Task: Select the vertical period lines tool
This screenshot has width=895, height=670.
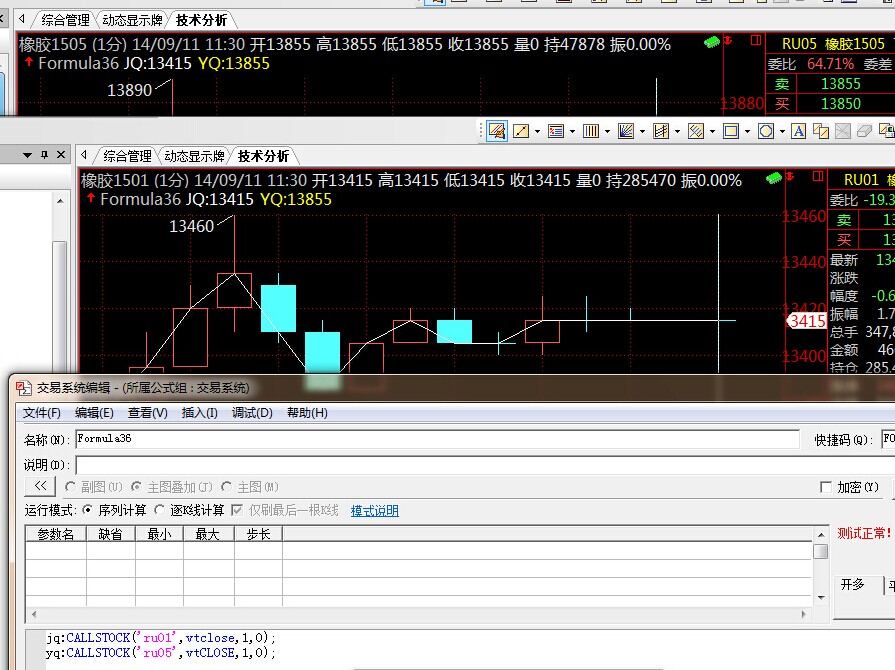Action: [591, 131]
